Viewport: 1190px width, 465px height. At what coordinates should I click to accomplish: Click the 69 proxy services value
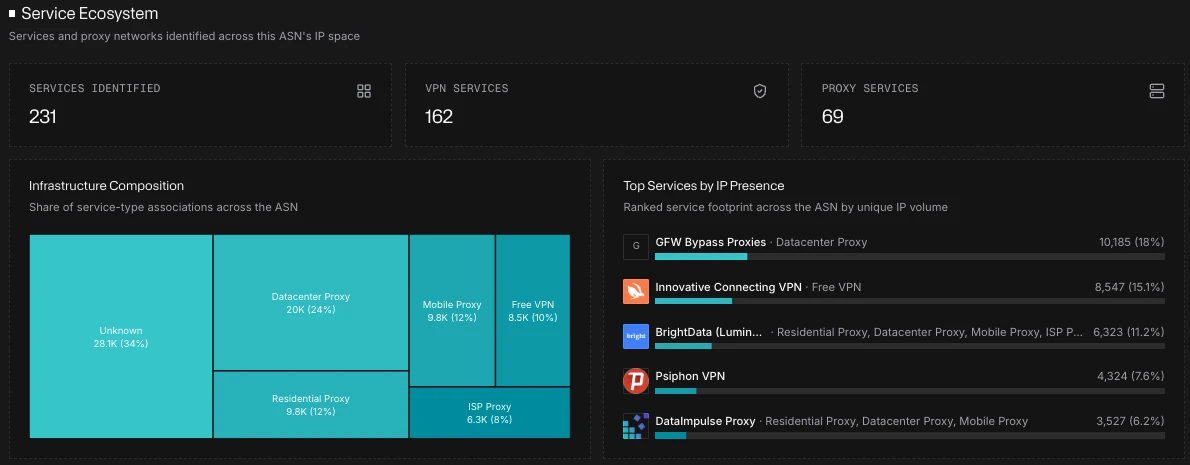(x=833, y=116)
